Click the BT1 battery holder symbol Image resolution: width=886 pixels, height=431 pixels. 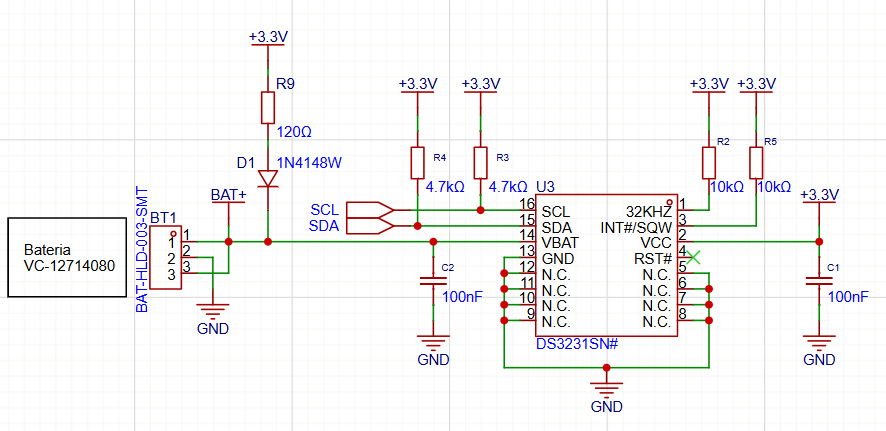tap(167, 258)
